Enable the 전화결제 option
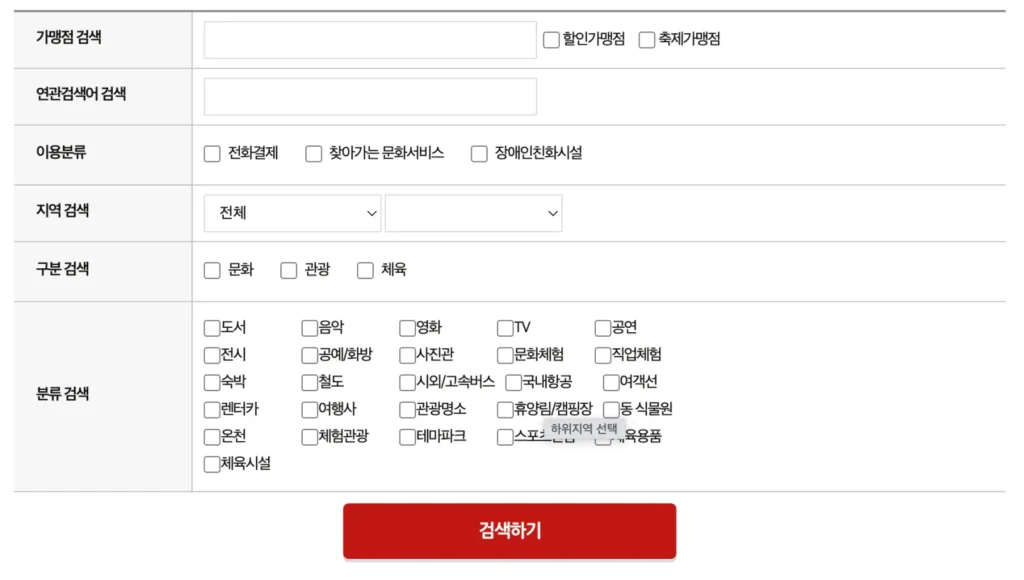 [x=212, y=153]
